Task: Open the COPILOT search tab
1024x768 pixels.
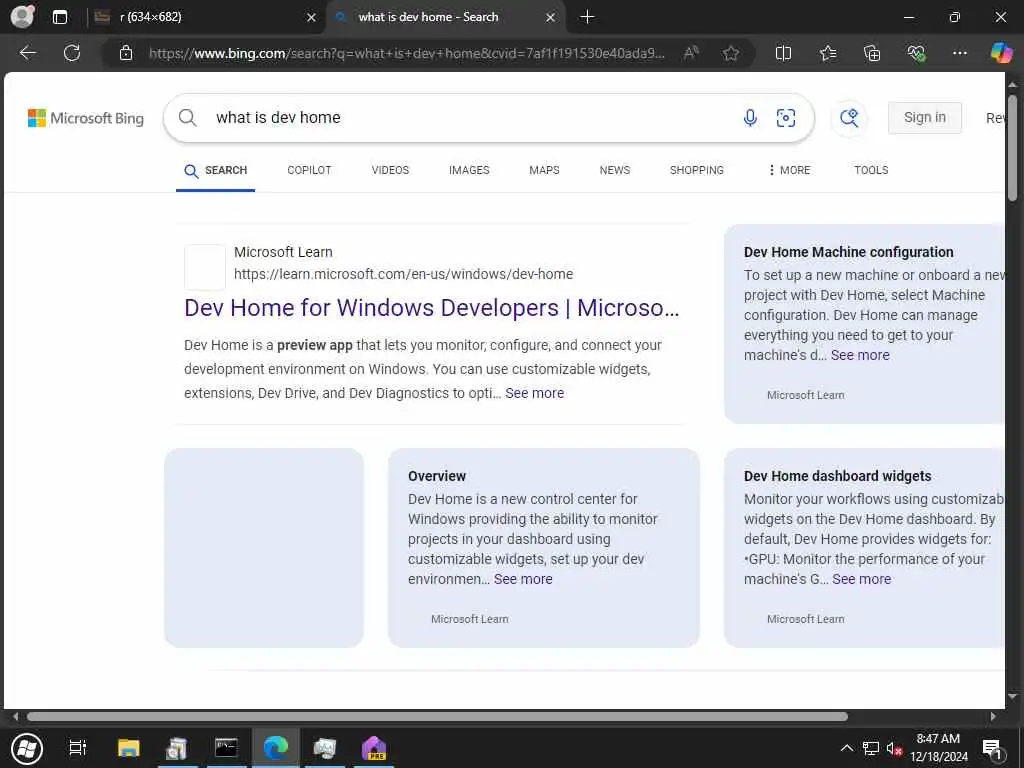Action: pos(309,170)
